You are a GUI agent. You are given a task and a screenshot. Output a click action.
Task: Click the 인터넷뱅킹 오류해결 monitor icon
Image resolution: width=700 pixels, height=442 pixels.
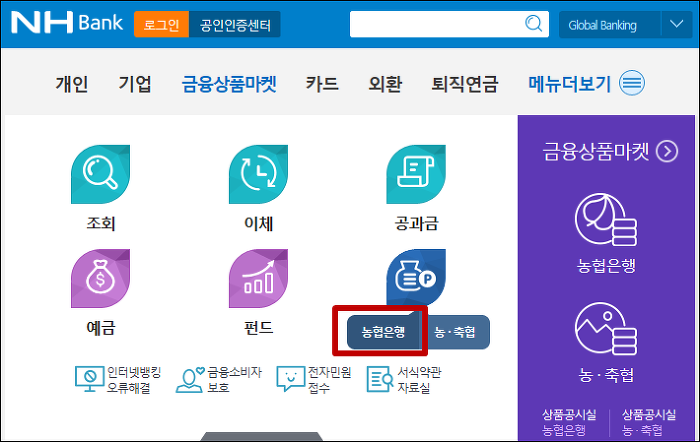pyautogui.click(x=89, y=379)
